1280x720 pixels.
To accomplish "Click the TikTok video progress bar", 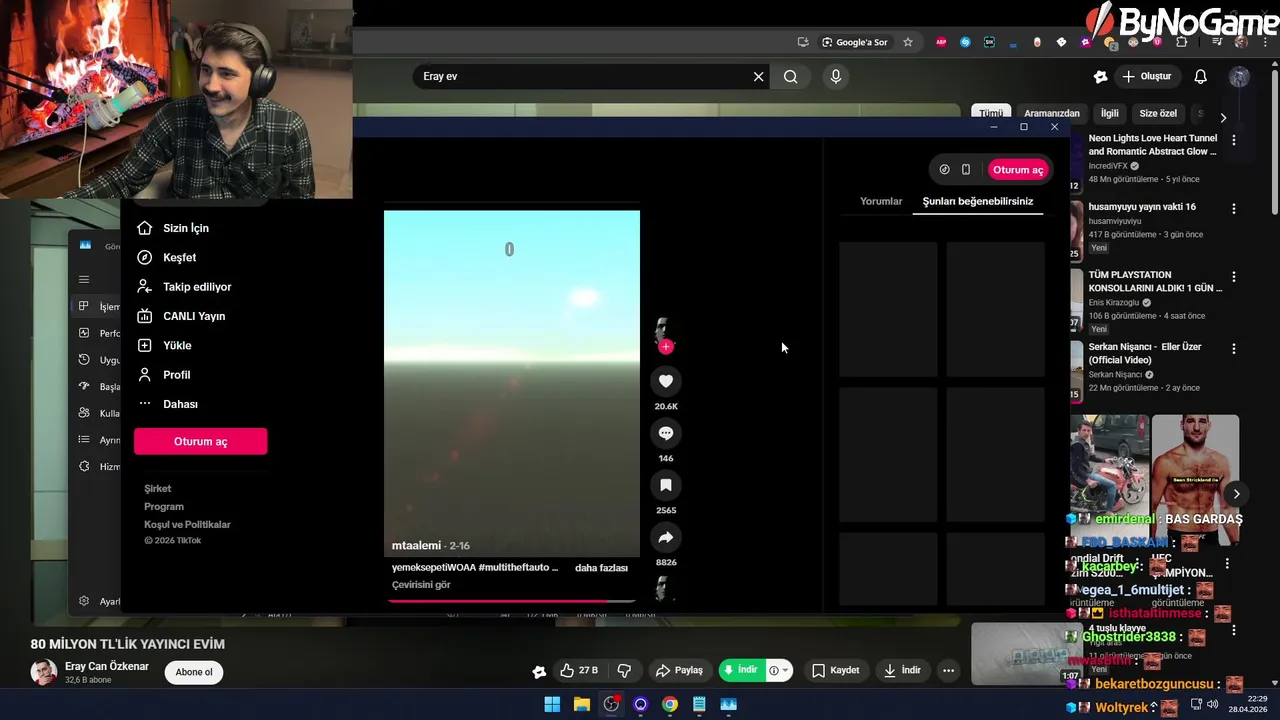I will point(511,602).
